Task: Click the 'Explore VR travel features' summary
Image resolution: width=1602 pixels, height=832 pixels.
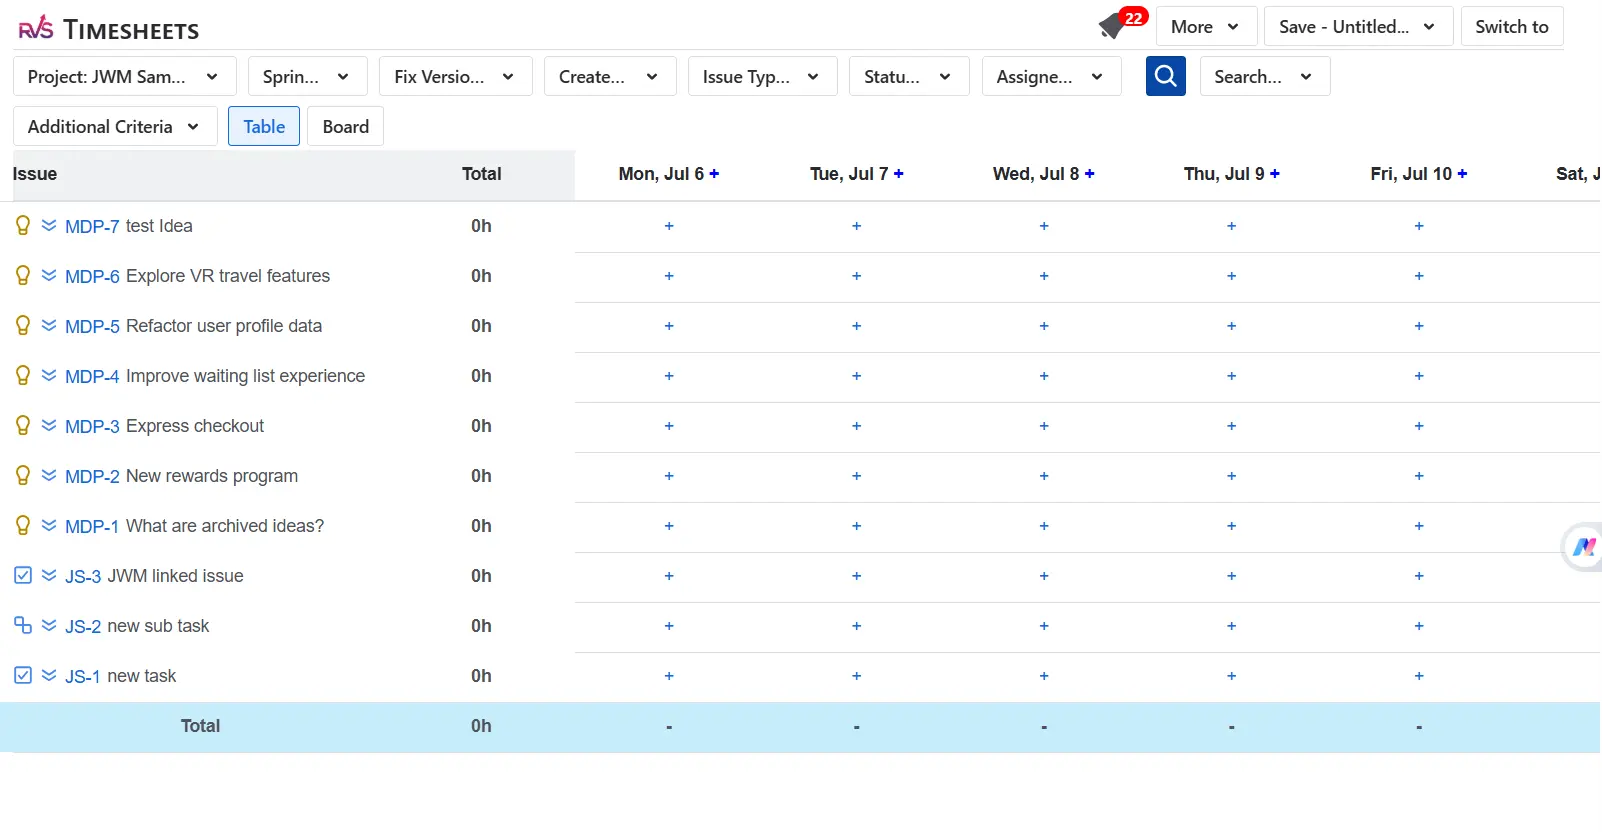Action: point(228,276)
